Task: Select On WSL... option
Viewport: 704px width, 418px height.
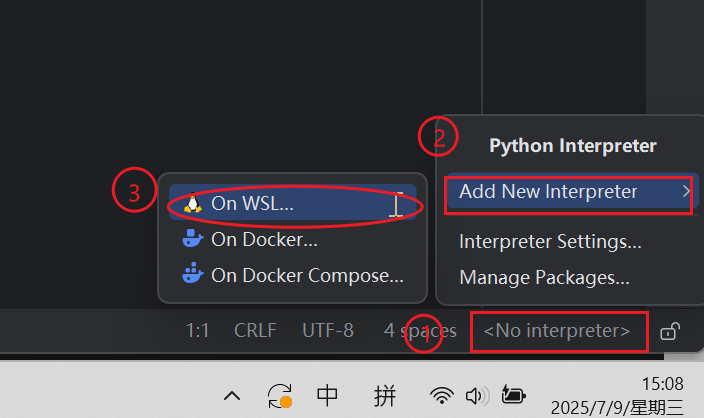Action: [x=252, y=203]
